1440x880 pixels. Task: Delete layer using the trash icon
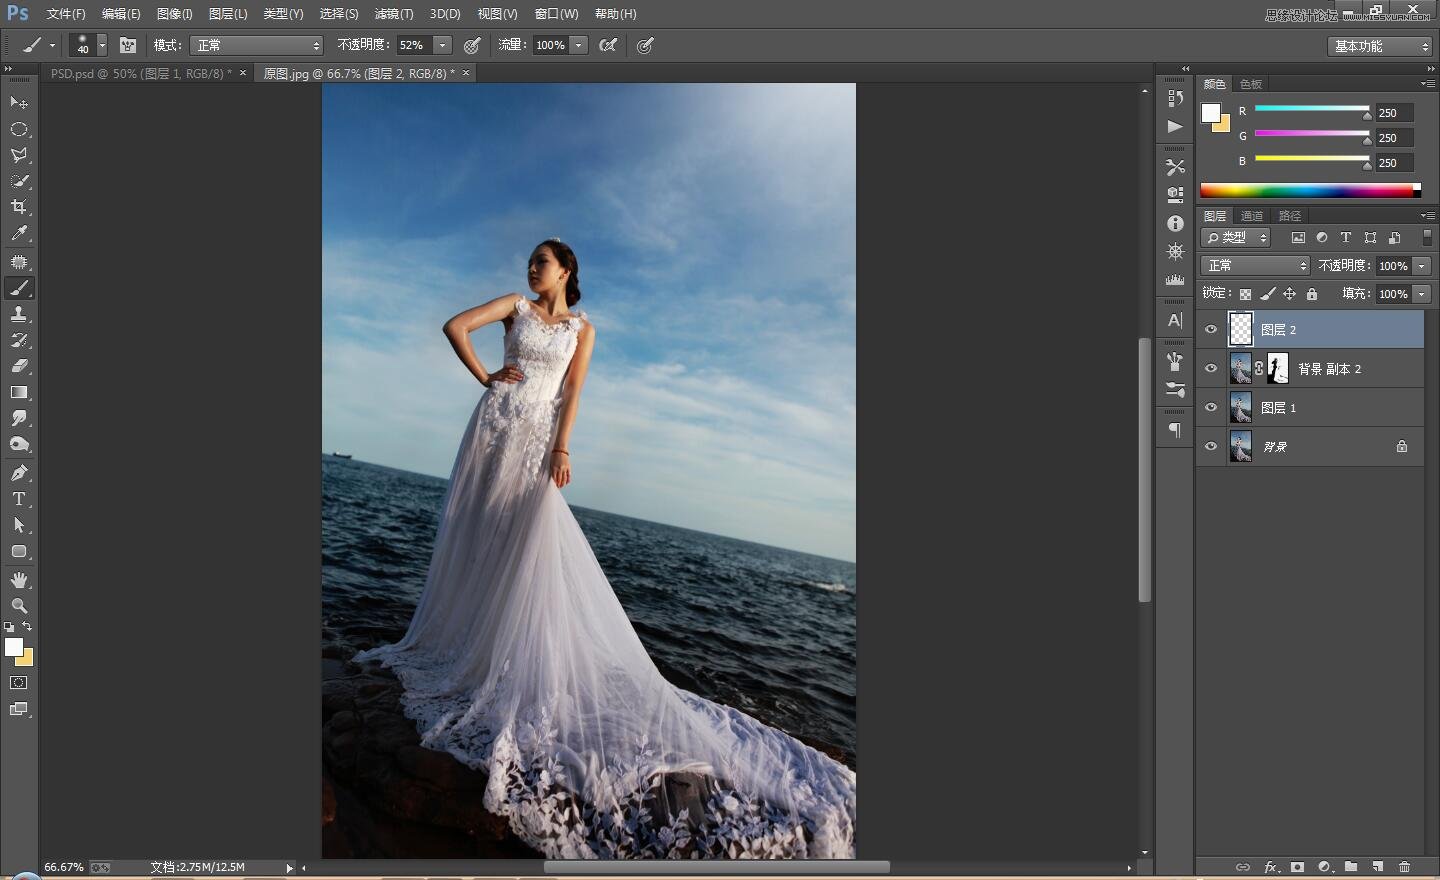click(1404, 867)
